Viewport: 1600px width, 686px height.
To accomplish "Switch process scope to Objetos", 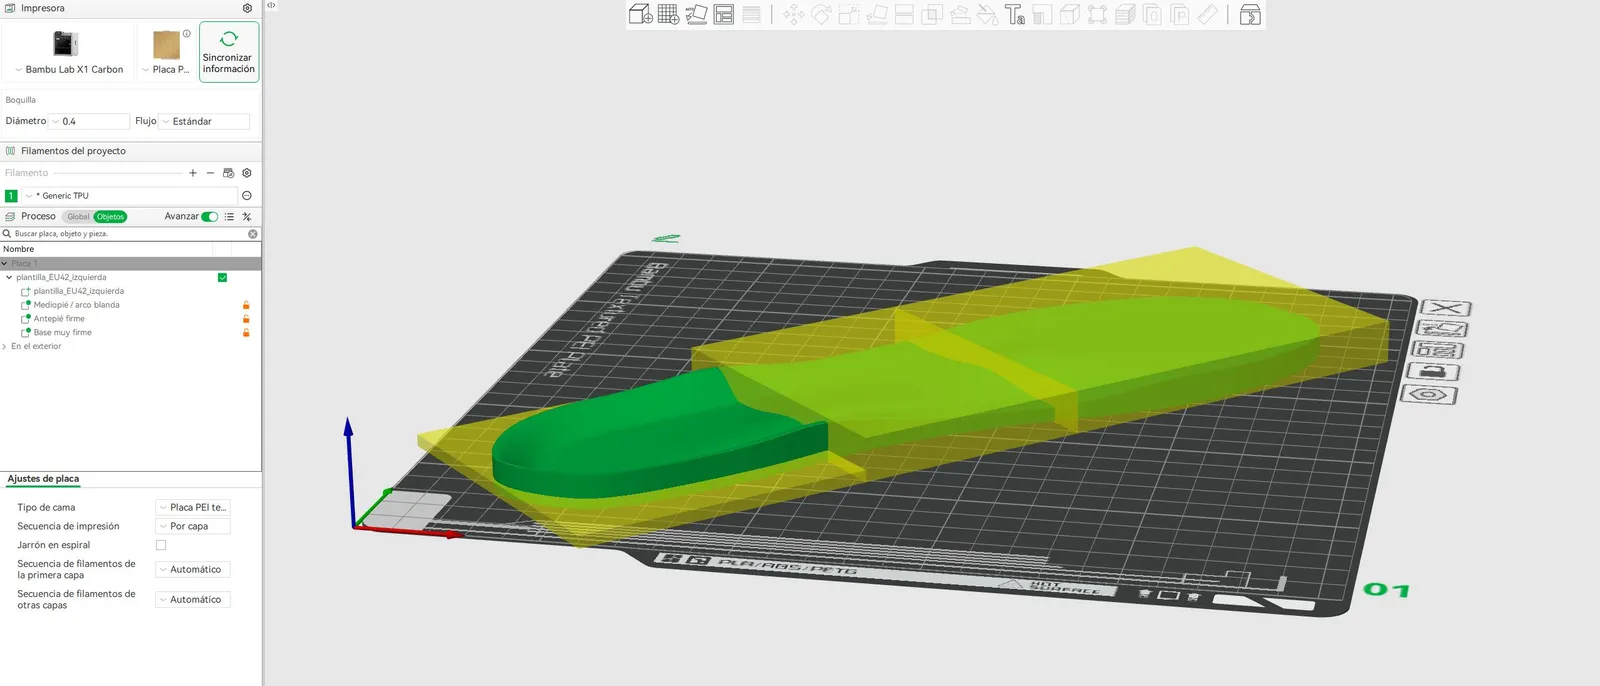I will (x=110, y=217).
